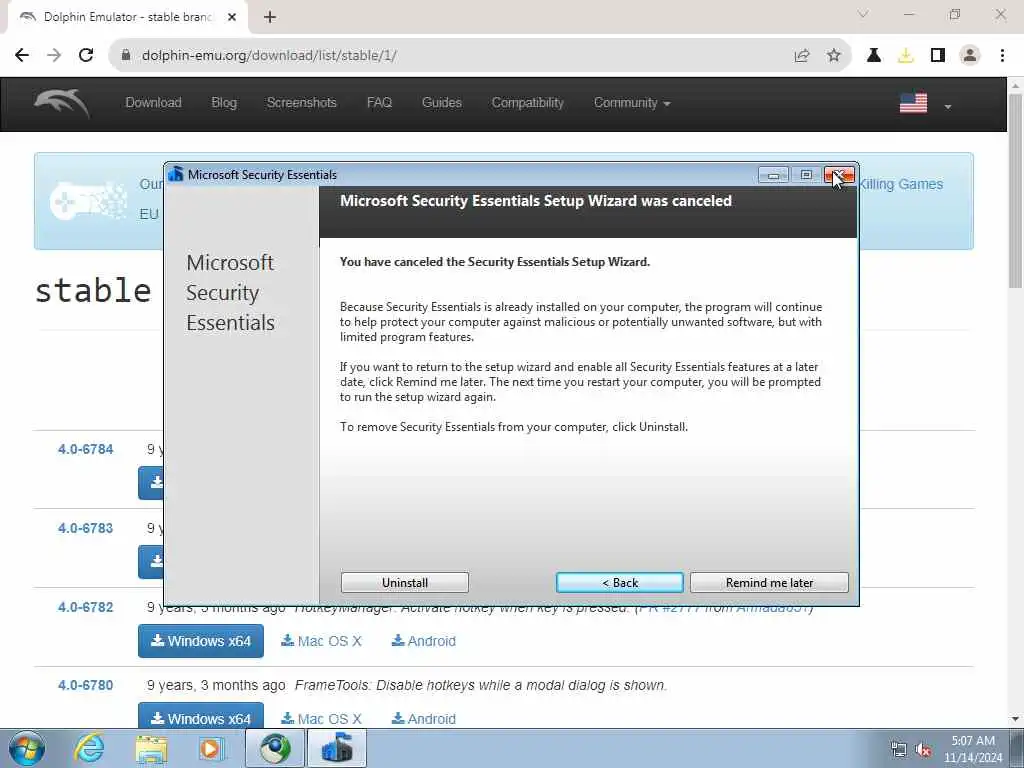The height and width of the screenshot is (768, 1024).
Task: Click the < Back button in the setup wizard
Action: (620, 583)
